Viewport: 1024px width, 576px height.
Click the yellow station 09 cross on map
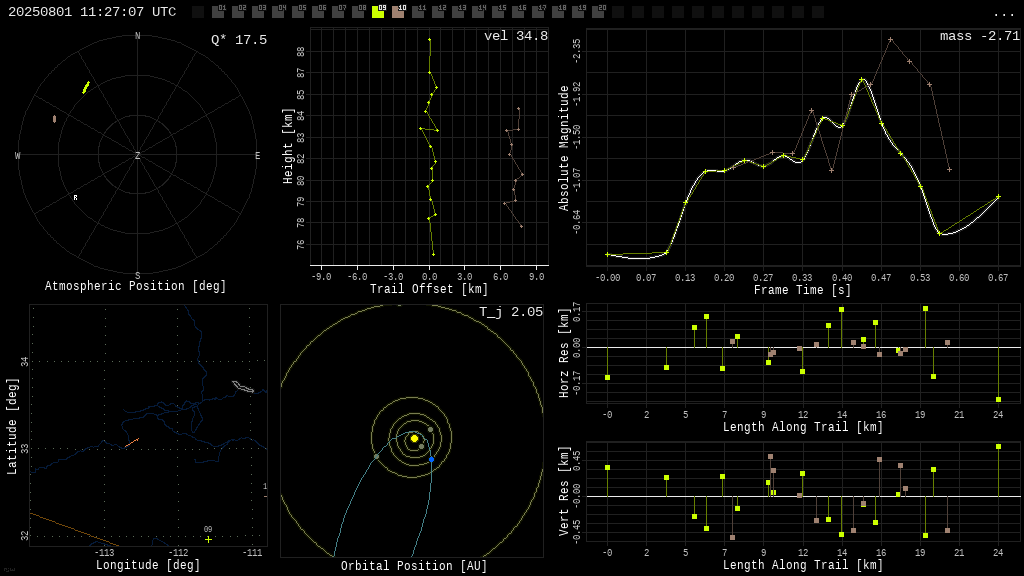pyautogui.click(x=208, y=539)
